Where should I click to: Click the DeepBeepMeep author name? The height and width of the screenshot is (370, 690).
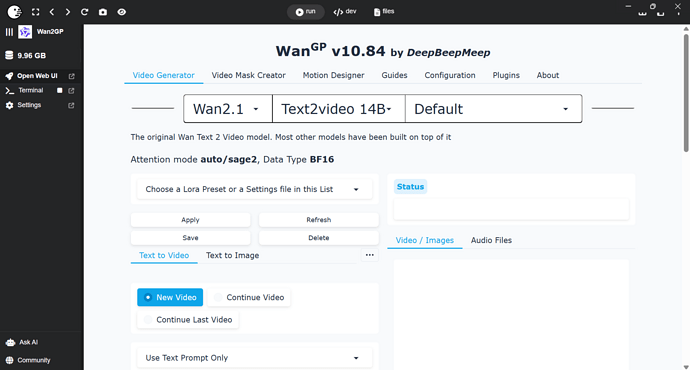tap(448, 53)
